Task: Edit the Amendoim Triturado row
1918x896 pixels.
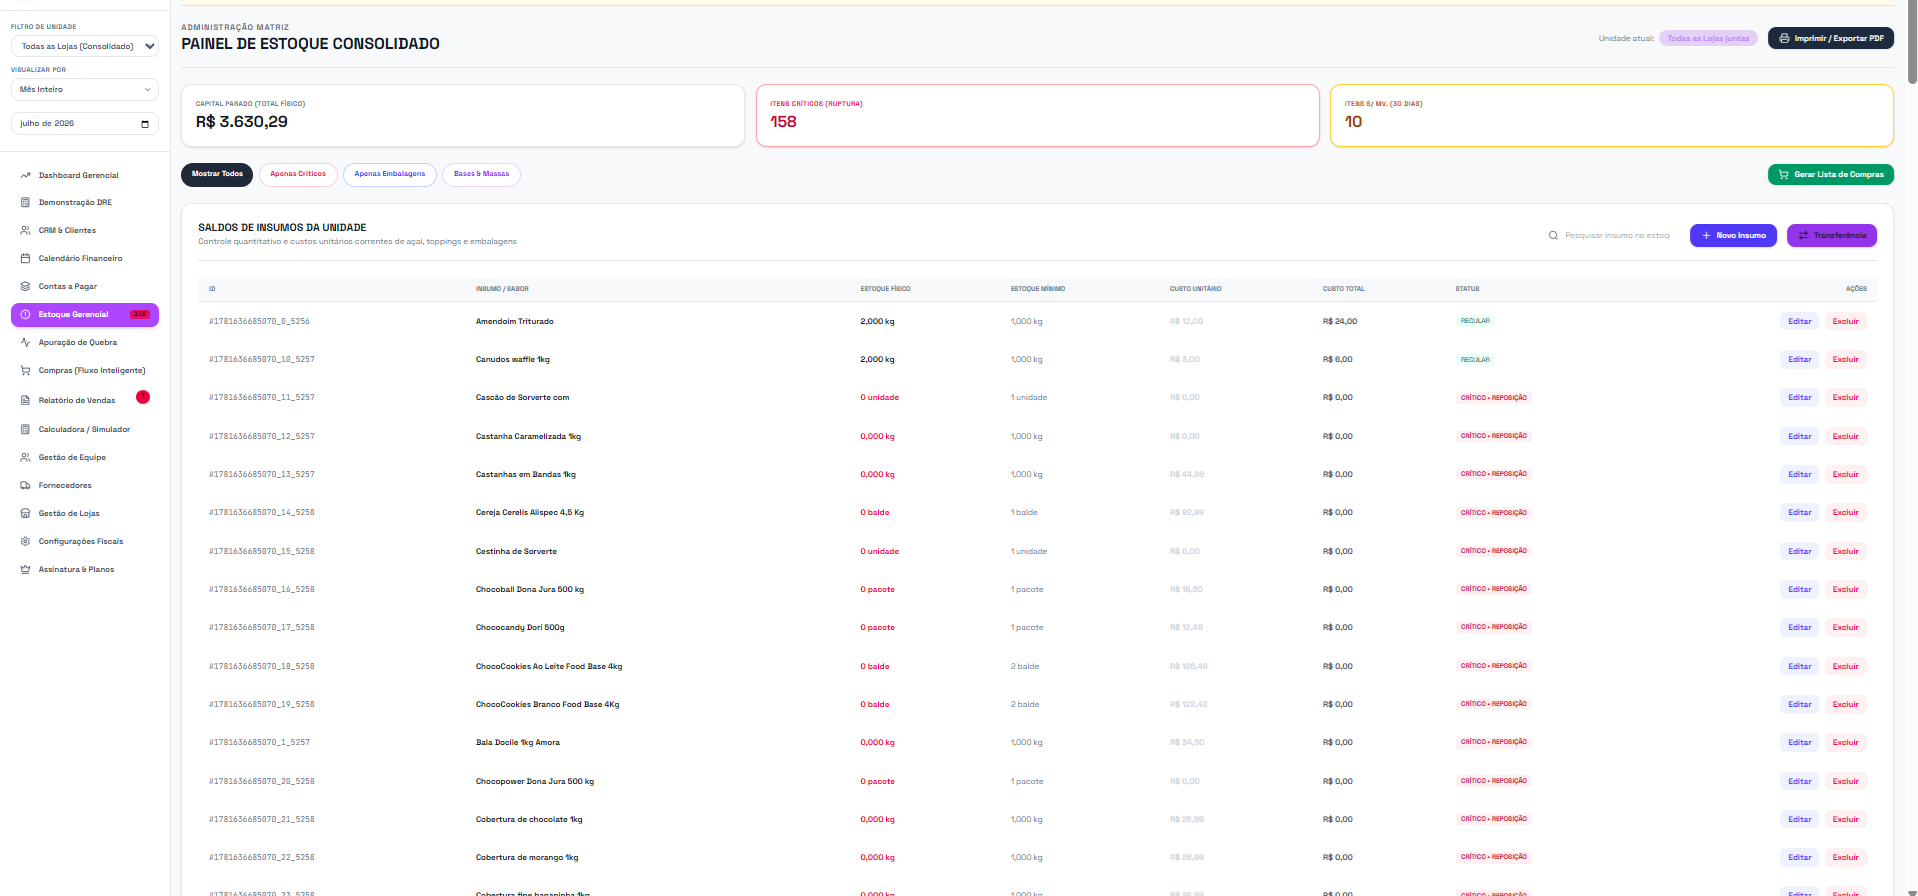Action: point(1800,321)
